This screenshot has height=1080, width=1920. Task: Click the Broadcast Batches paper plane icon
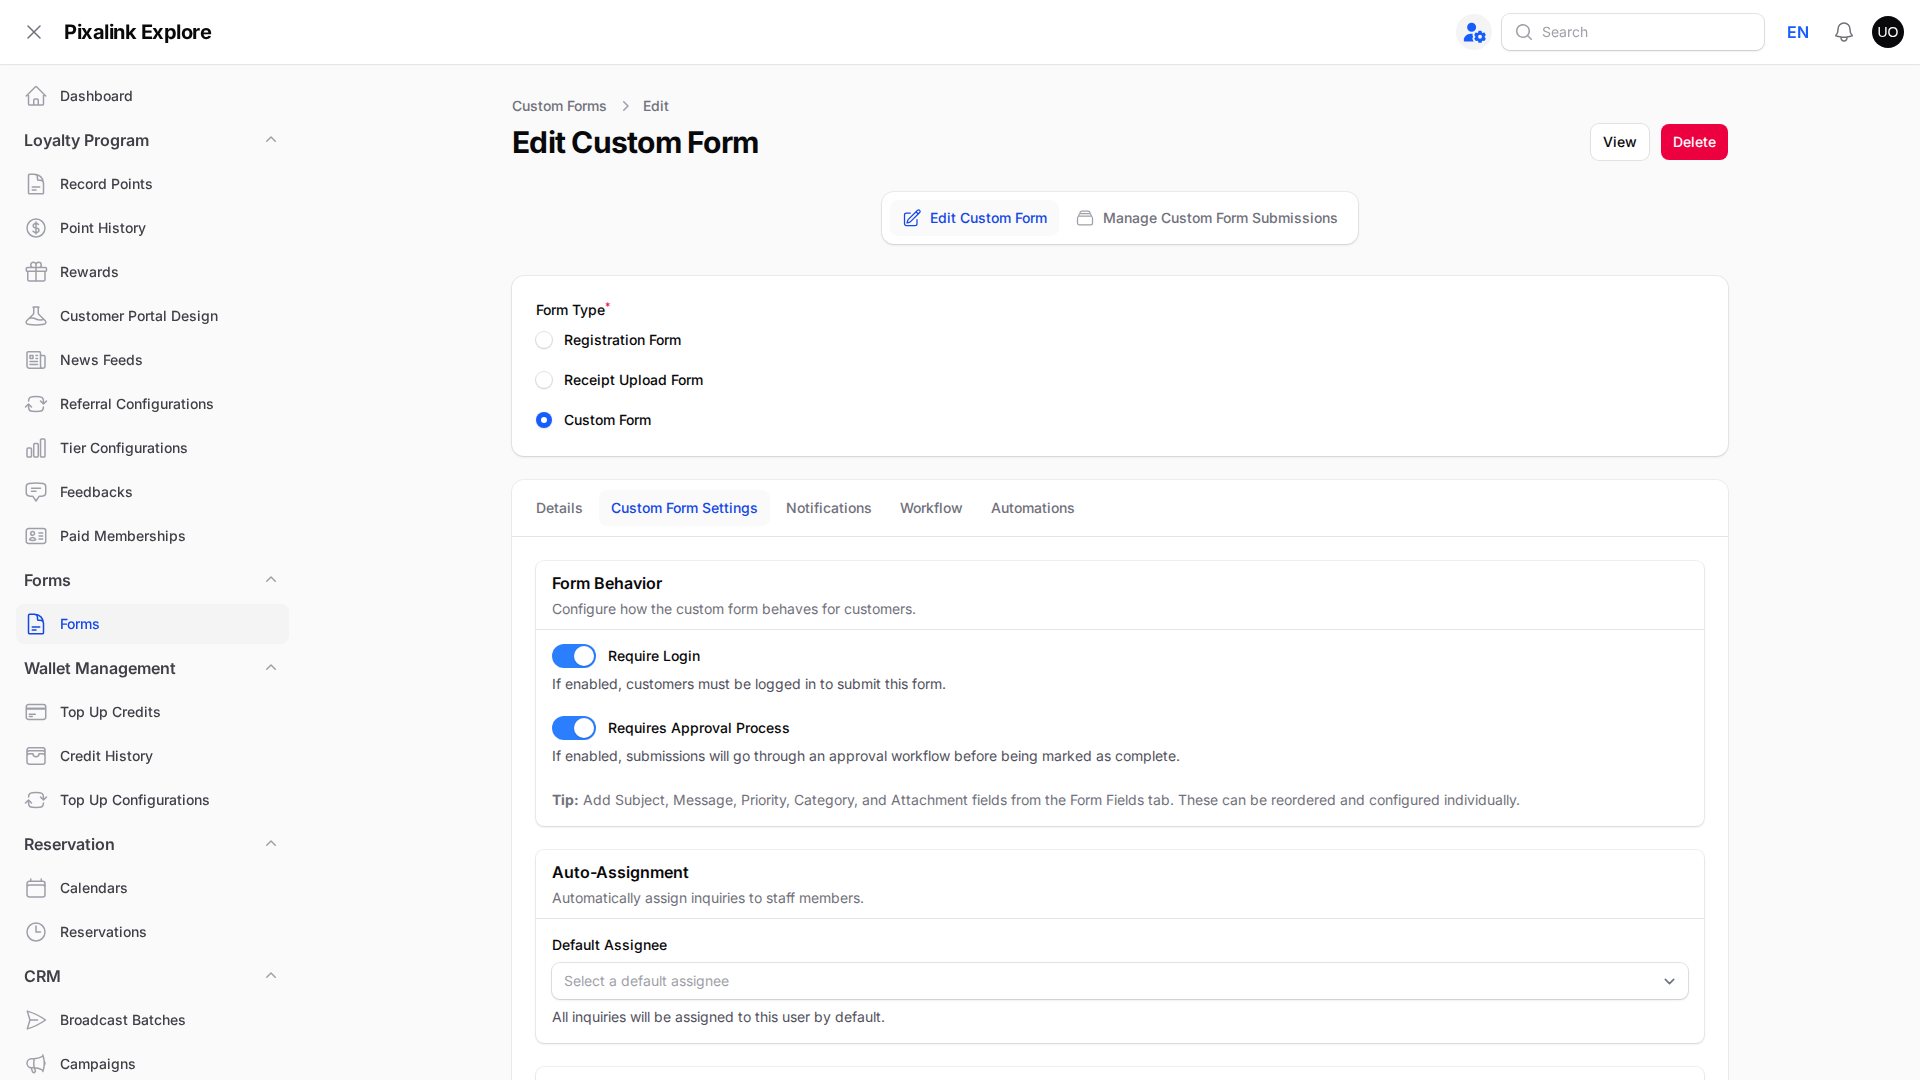coord(36,1020)
